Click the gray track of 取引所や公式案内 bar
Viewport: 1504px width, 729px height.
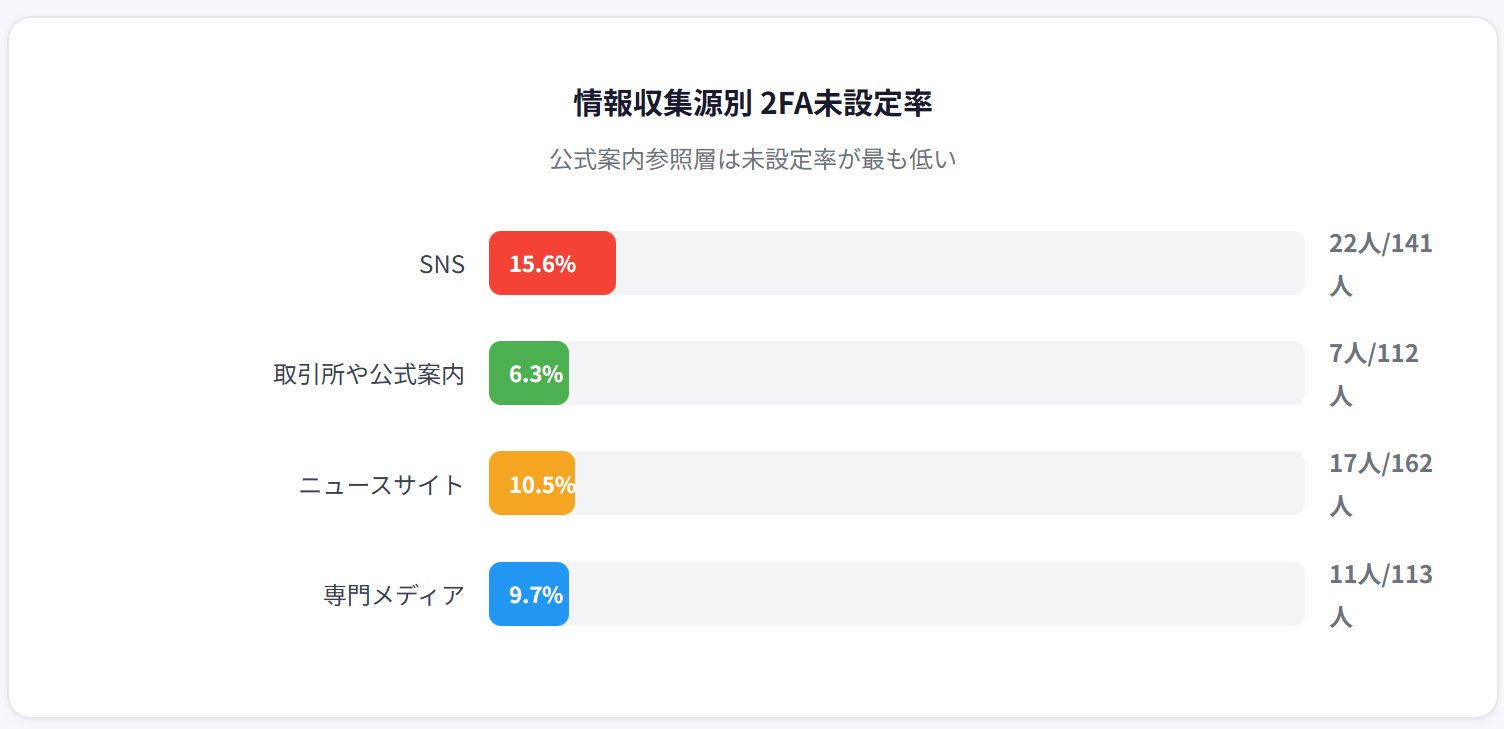coord(936,373)
